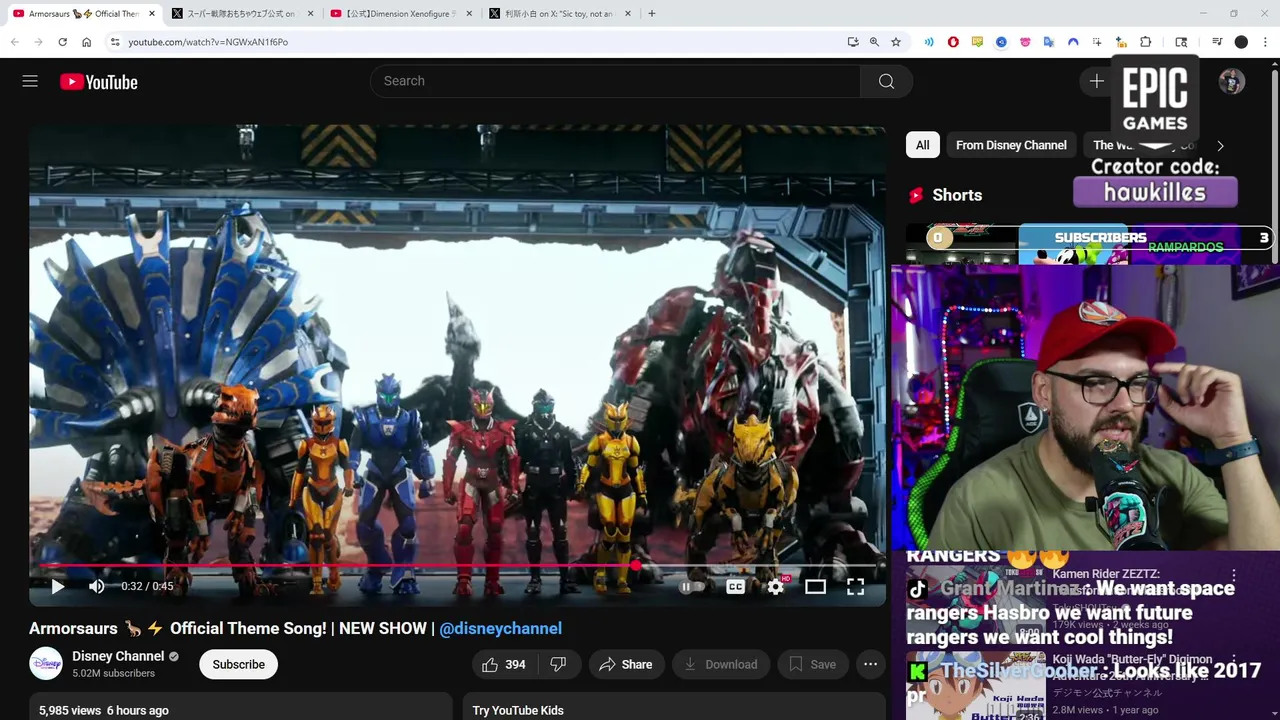
Task: Click the Download button
Action: 720,664
